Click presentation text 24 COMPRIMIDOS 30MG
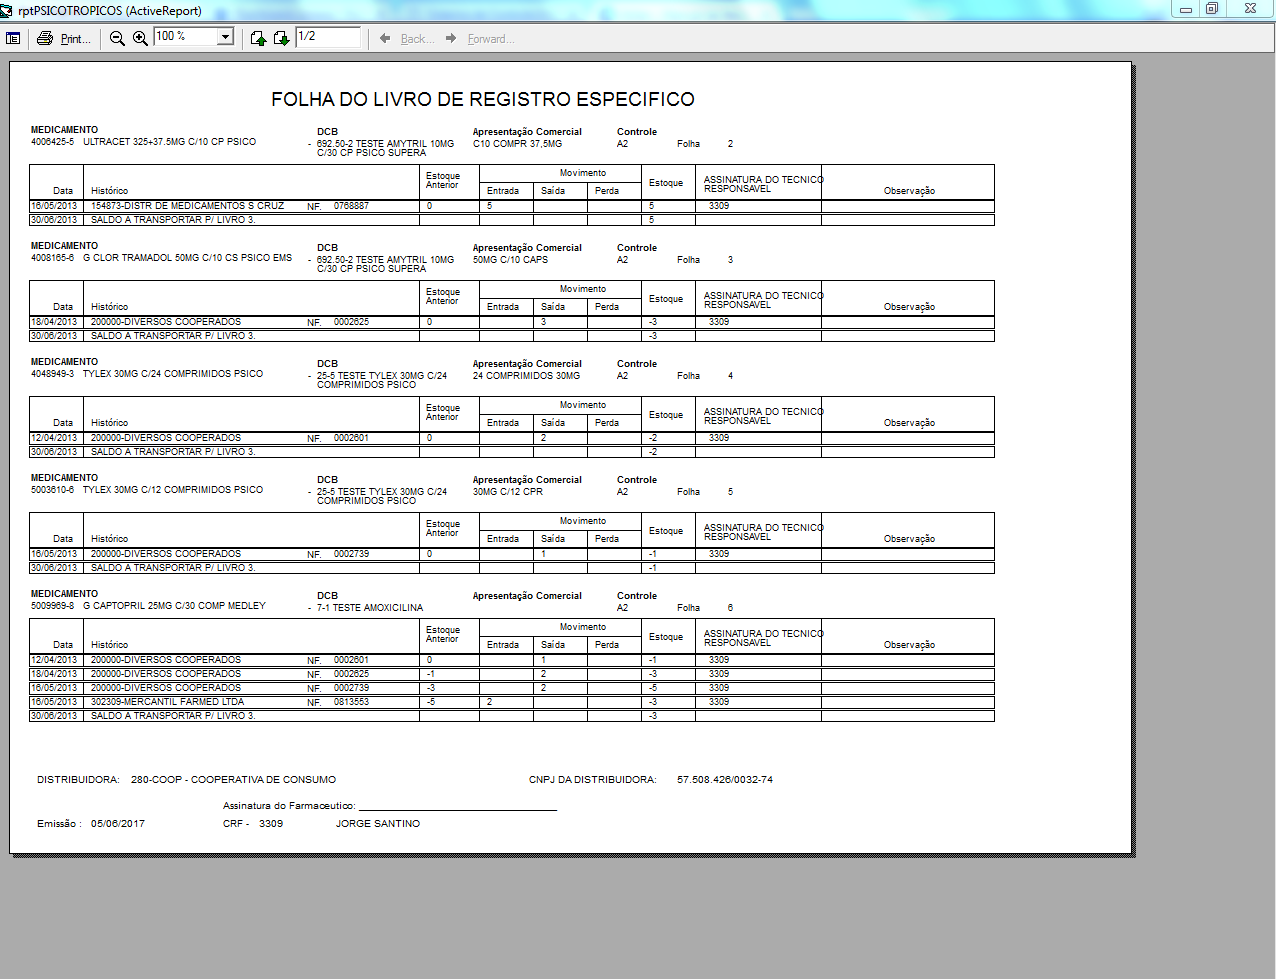1276x979 pixels. tap(526, 376)
